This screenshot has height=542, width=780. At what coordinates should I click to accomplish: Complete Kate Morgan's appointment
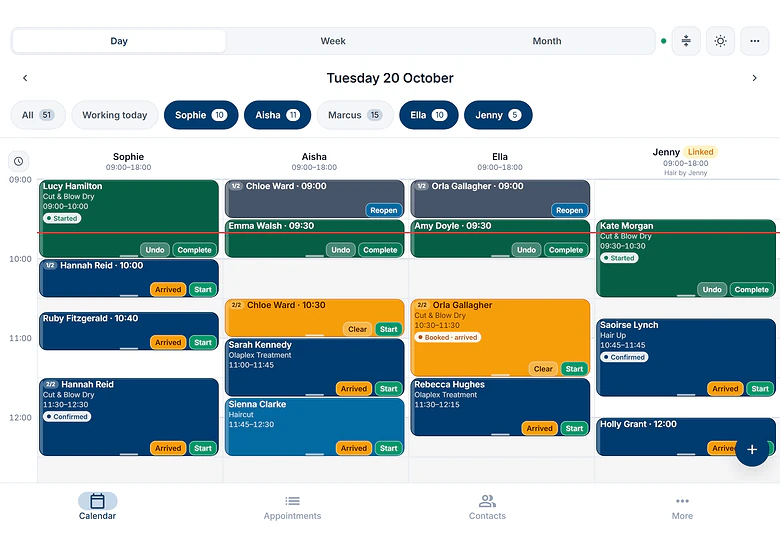[x=752, y=289]
